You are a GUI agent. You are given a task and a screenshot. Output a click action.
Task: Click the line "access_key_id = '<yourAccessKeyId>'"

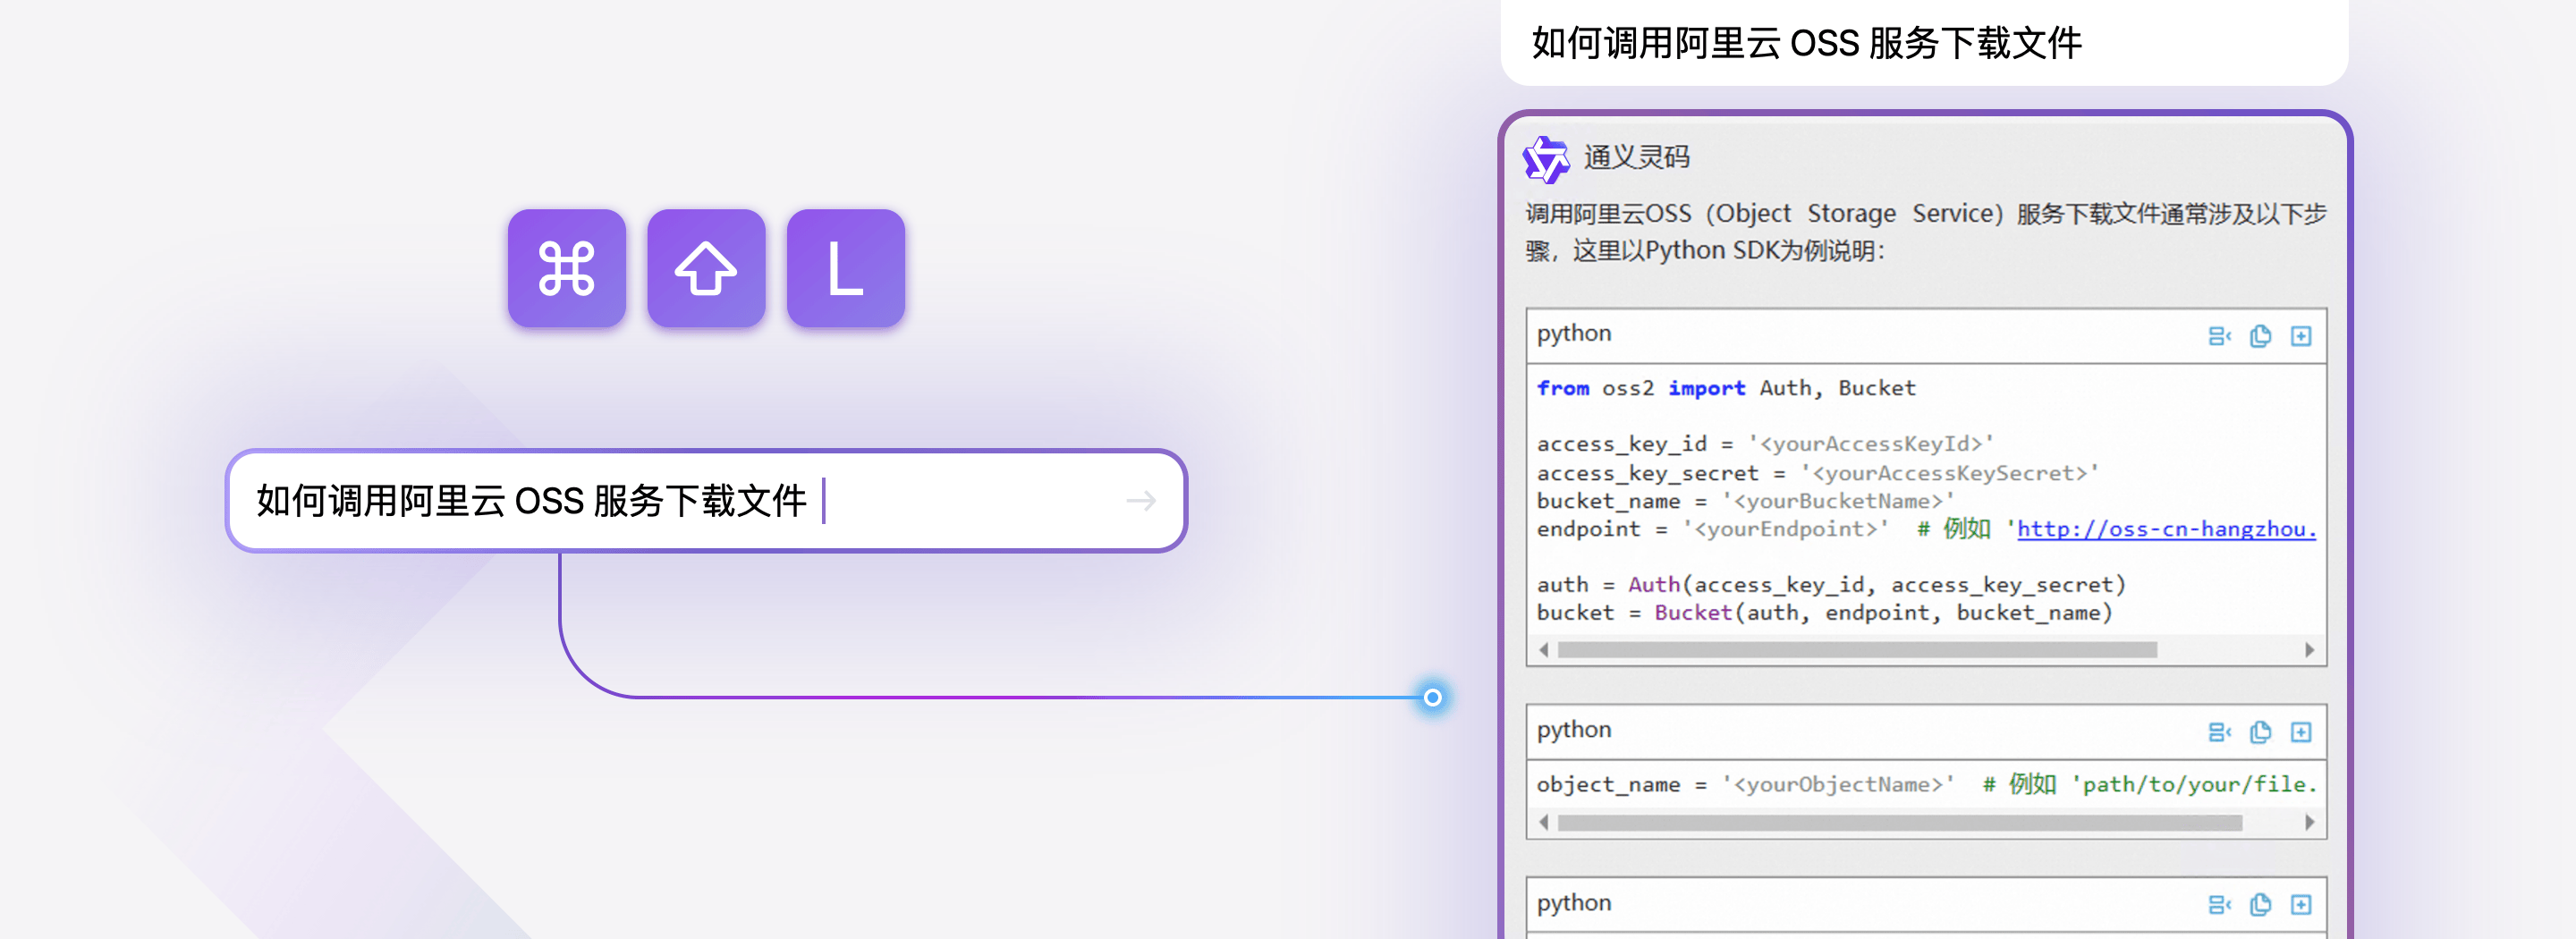(1765, 444)
